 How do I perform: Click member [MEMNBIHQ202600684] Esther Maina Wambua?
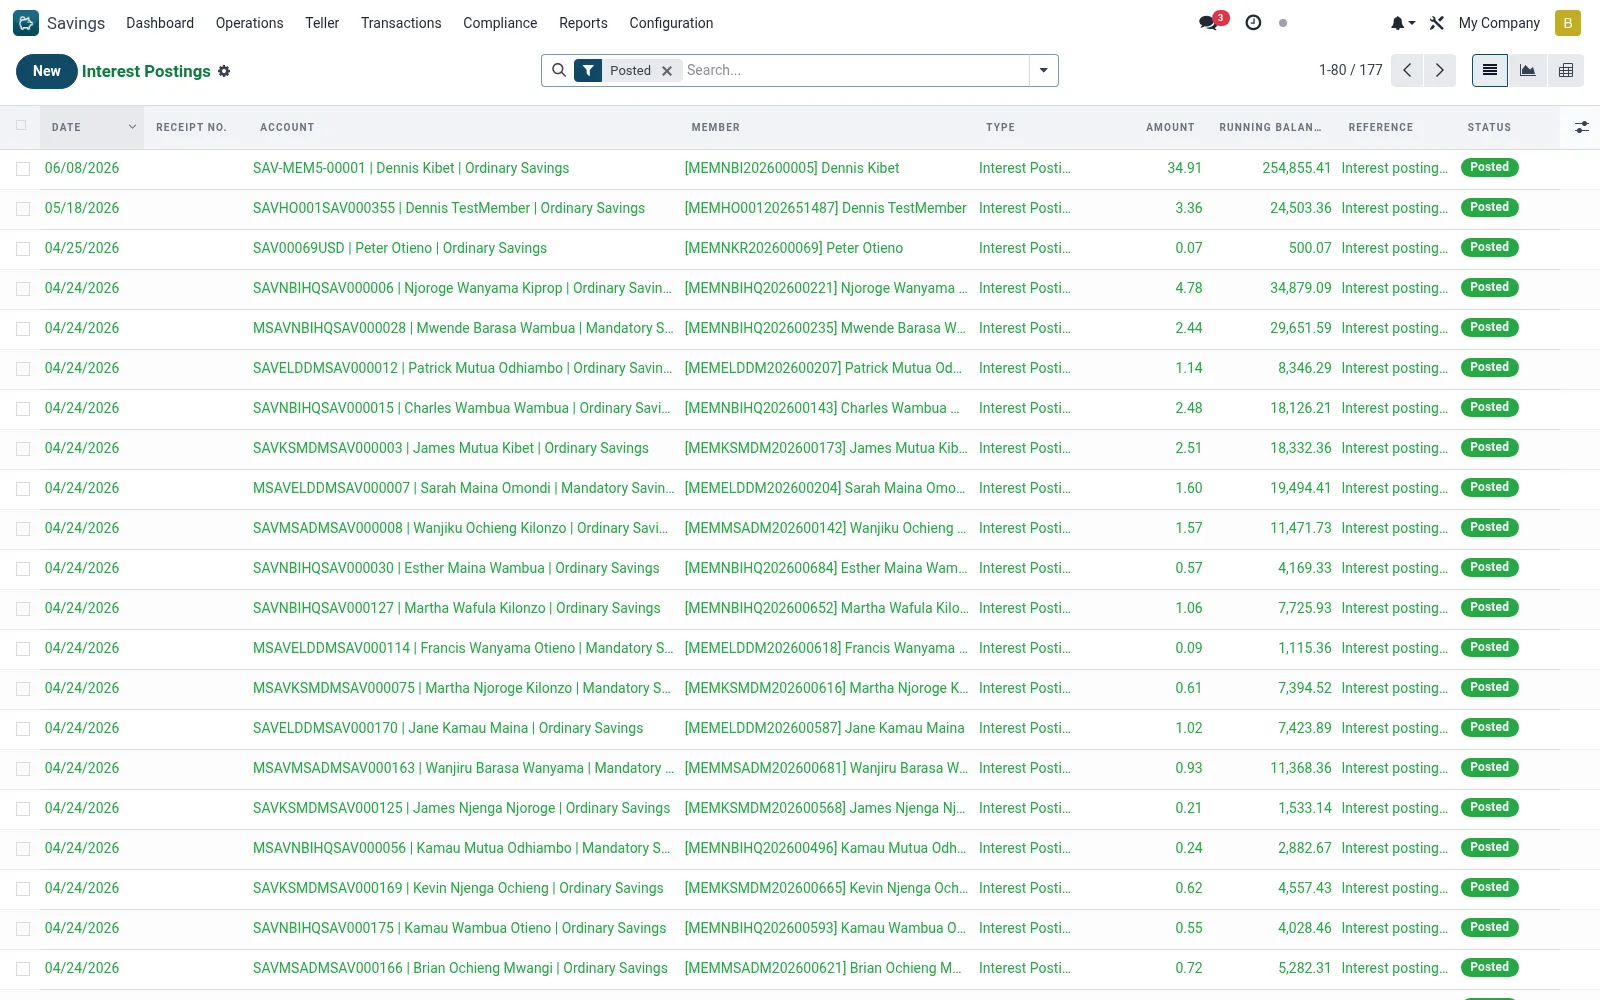point(826,568)
